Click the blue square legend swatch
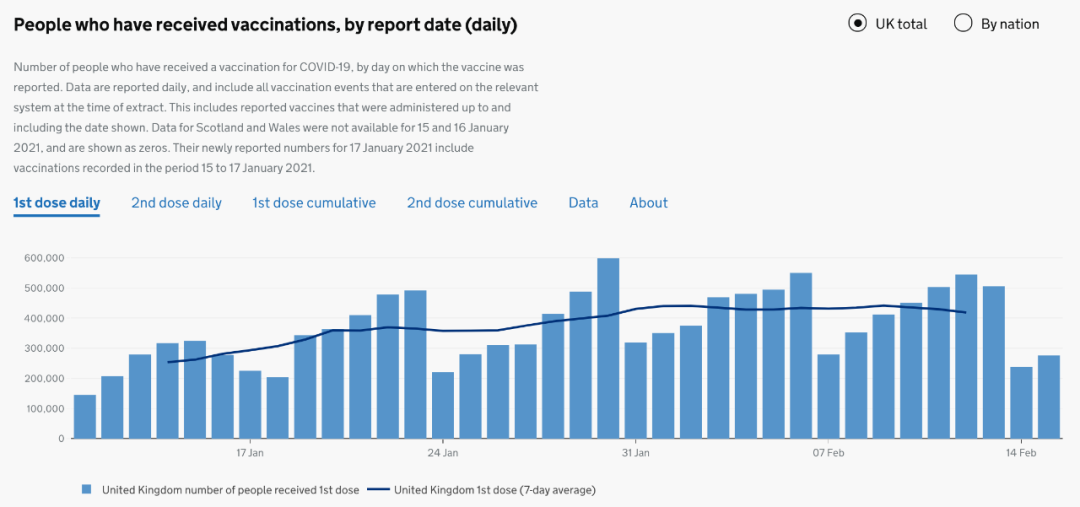Image resolution: width=1080 pixels, height=507 pixels. tap(86, 490)
